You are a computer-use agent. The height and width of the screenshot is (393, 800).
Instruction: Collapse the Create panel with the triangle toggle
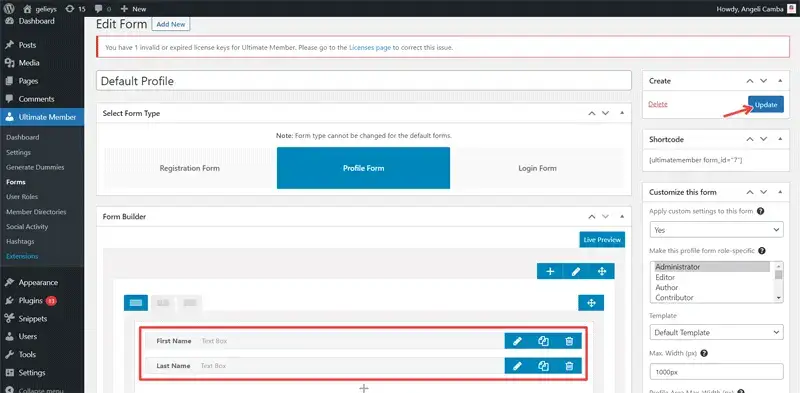(780, 81)
